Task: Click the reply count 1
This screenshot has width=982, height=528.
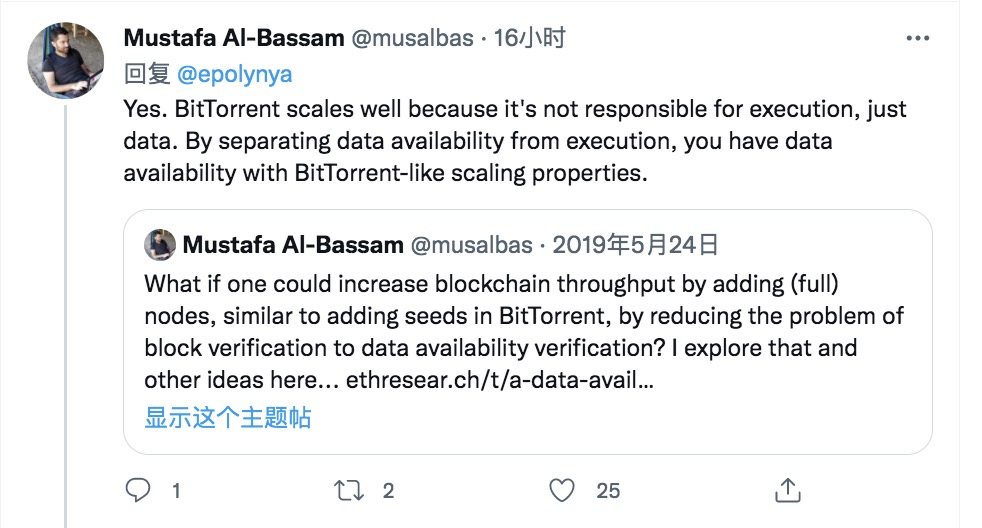Action: coord(177,490)
